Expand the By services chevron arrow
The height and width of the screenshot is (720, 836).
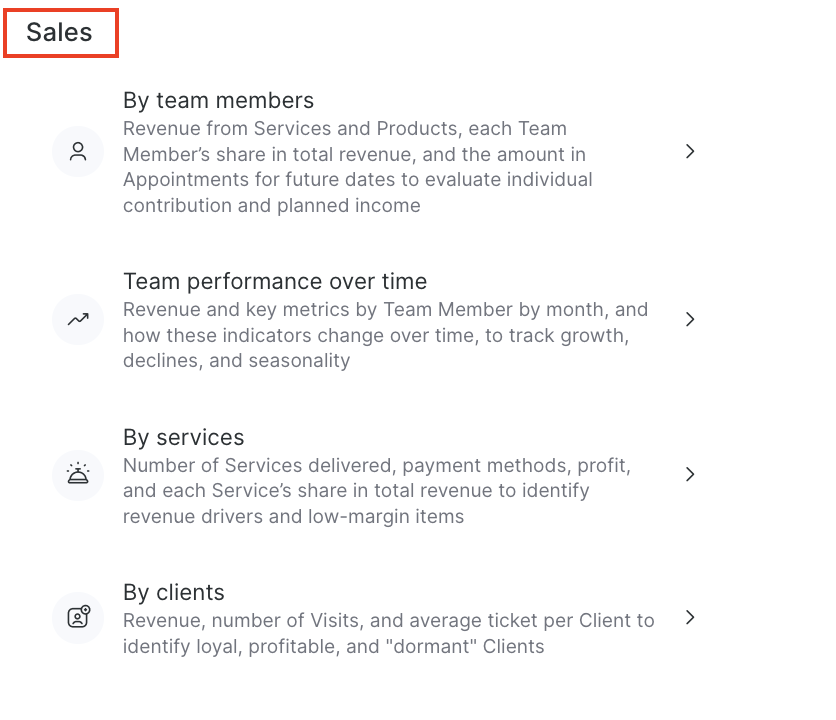tap(690, 474)
